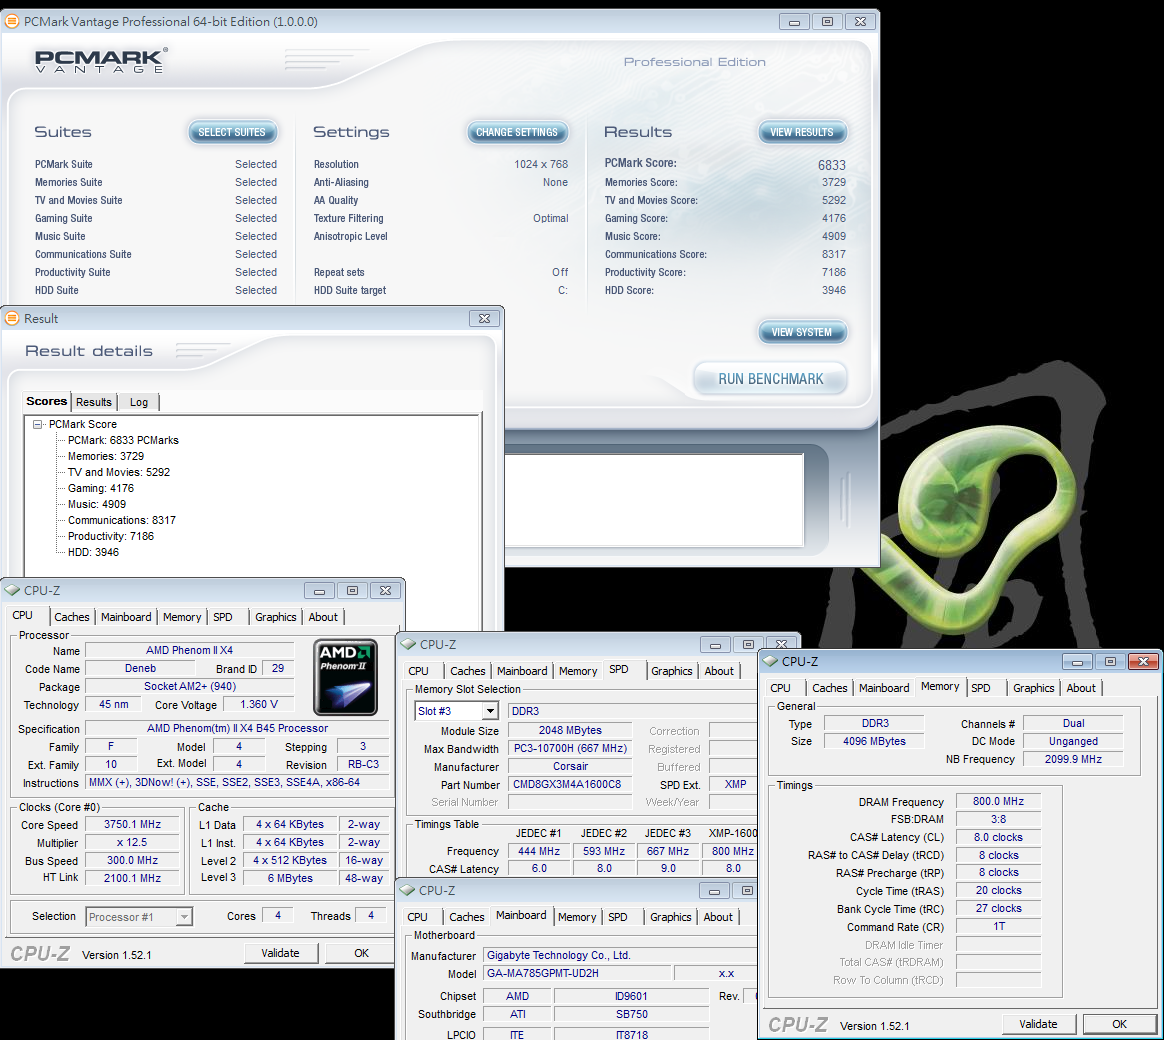The width and height of the screenshot is (1164, 1040).
Task: Click the View System button
Action: coord(802,332)
